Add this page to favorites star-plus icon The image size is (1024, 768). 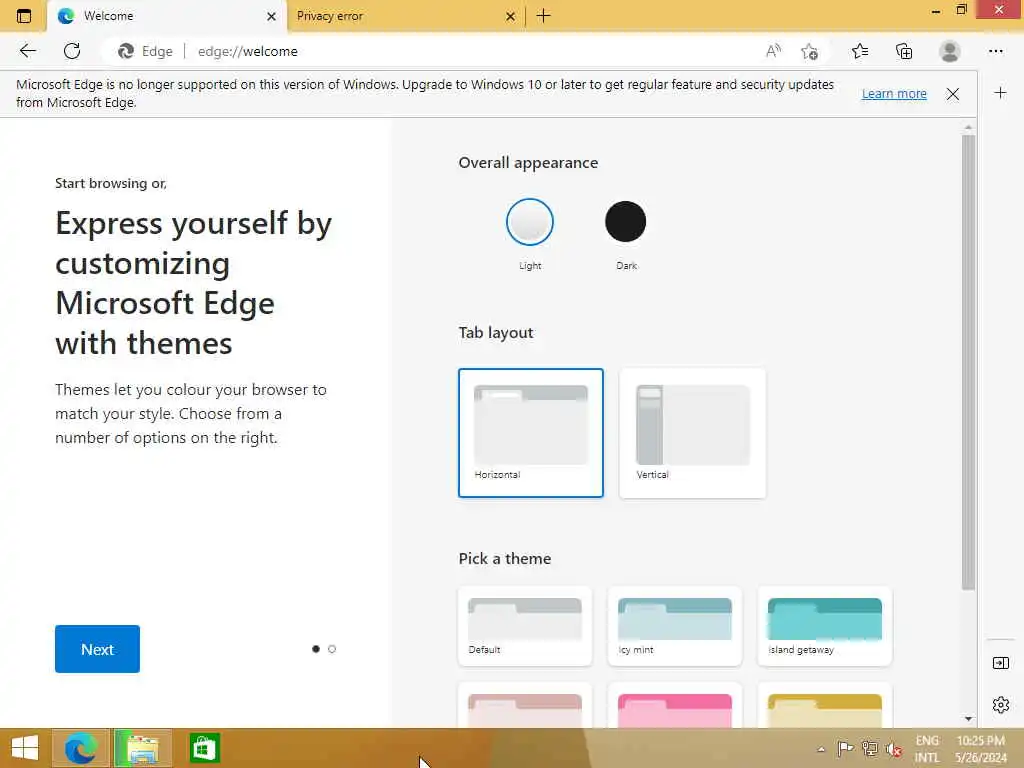pos(810,51)
